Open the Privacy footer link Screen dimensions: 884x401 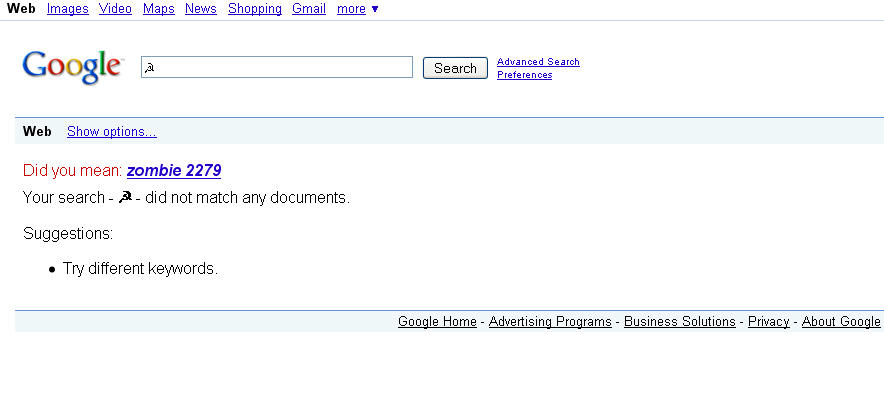point(768,321)
